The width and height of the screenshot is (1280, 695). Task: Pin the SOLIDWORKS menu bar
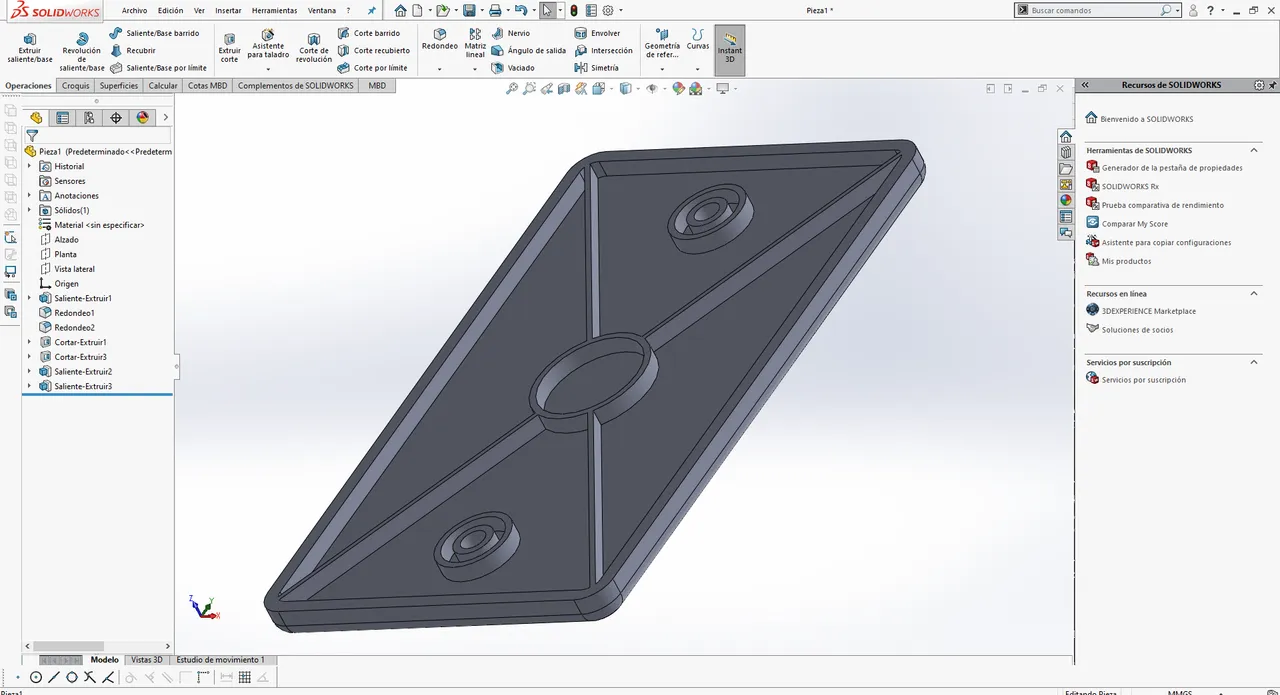click(x=372, y=10)
